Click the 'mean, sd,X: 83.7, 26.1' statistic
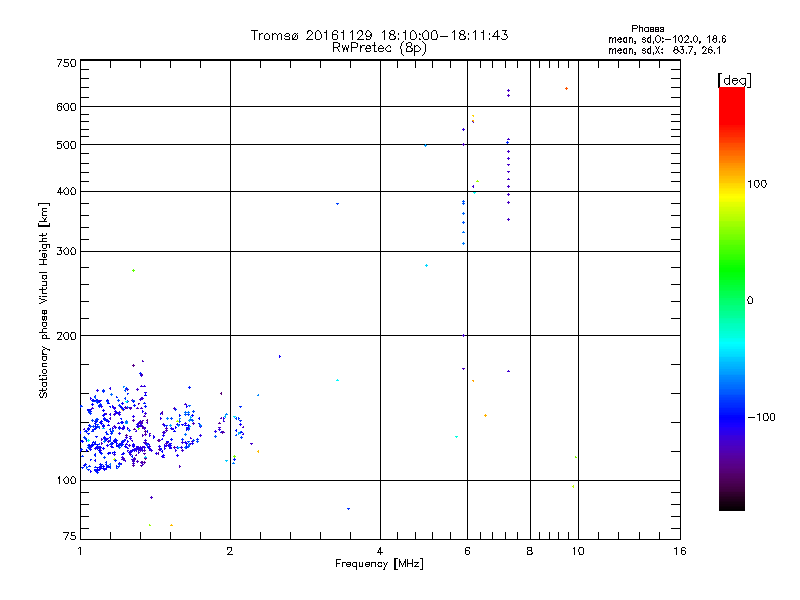The height and width of the screenshot is (600, 800). point(664,50)
